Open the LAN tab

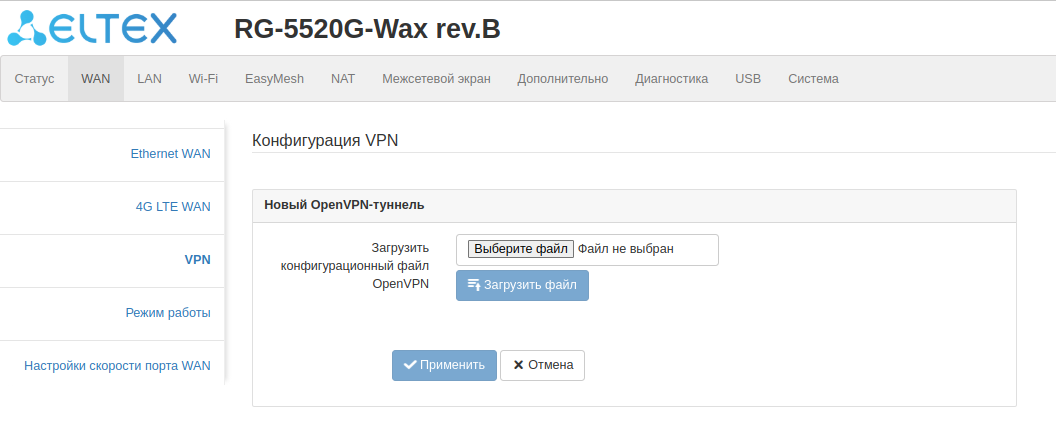(x=150, y=79)
